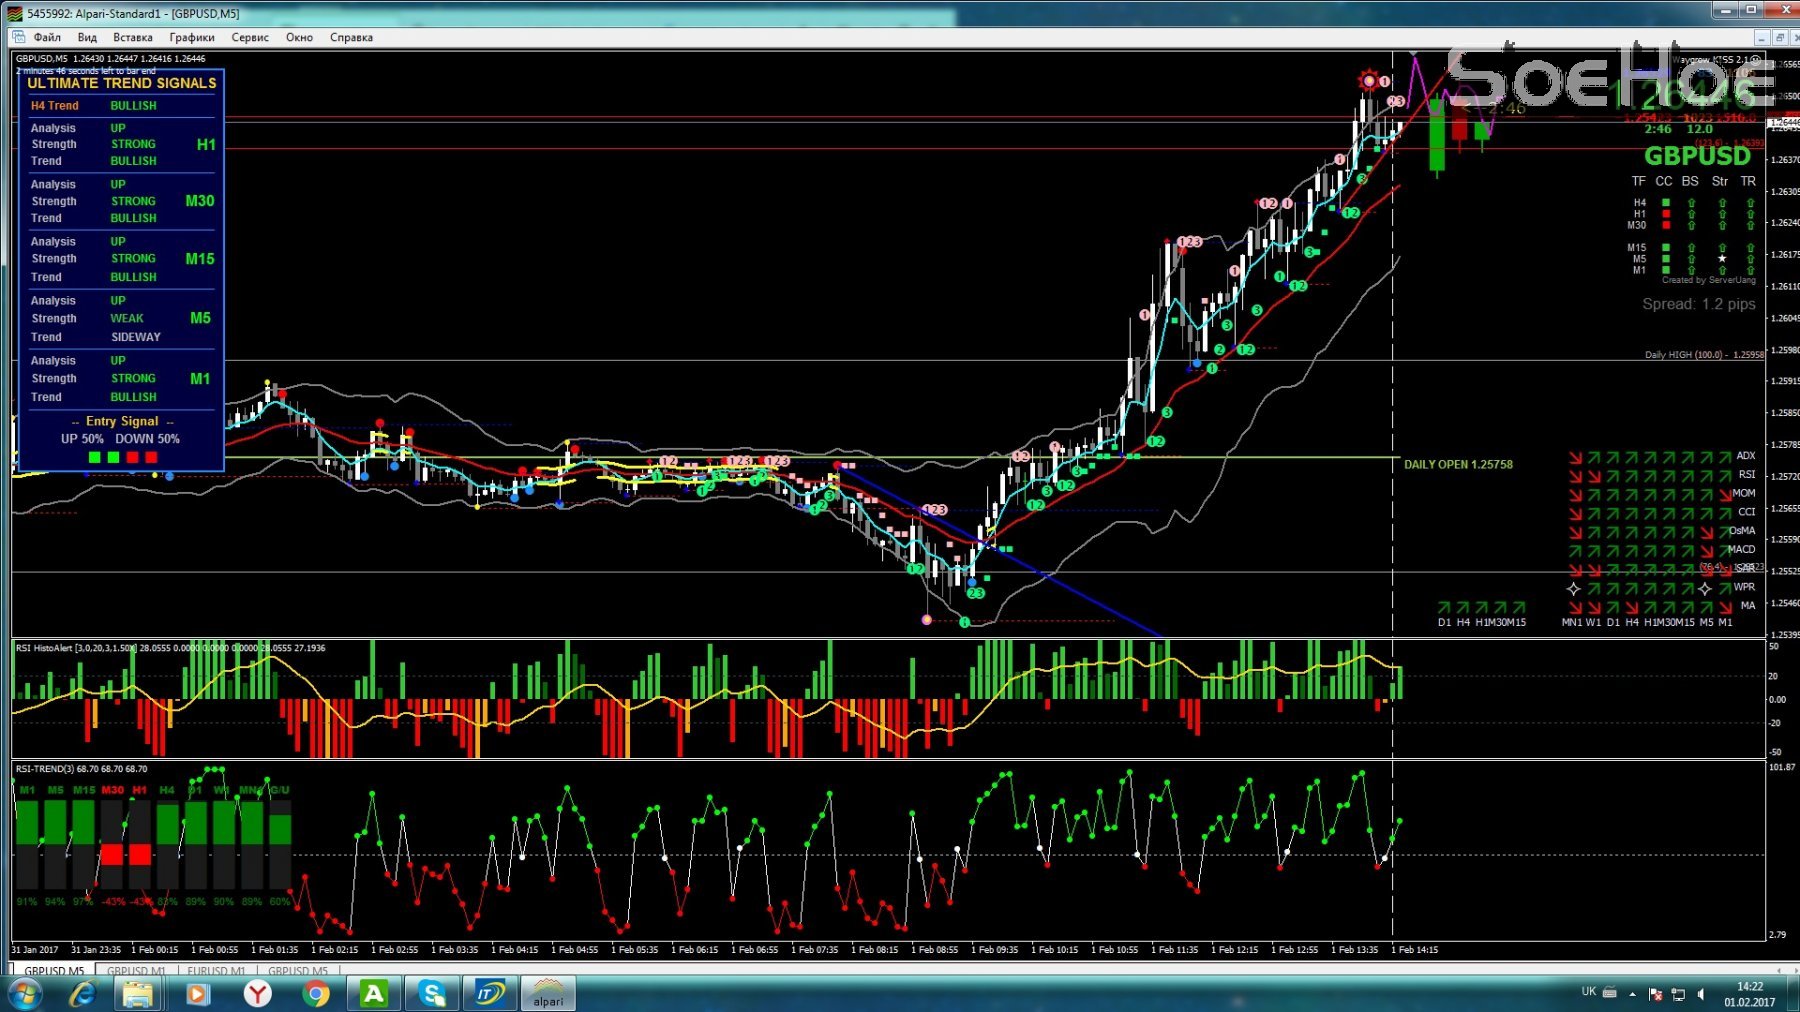Launch Google Chrome from taskbar
This screenshot has height=1012, width=1800.
point(316,993)
